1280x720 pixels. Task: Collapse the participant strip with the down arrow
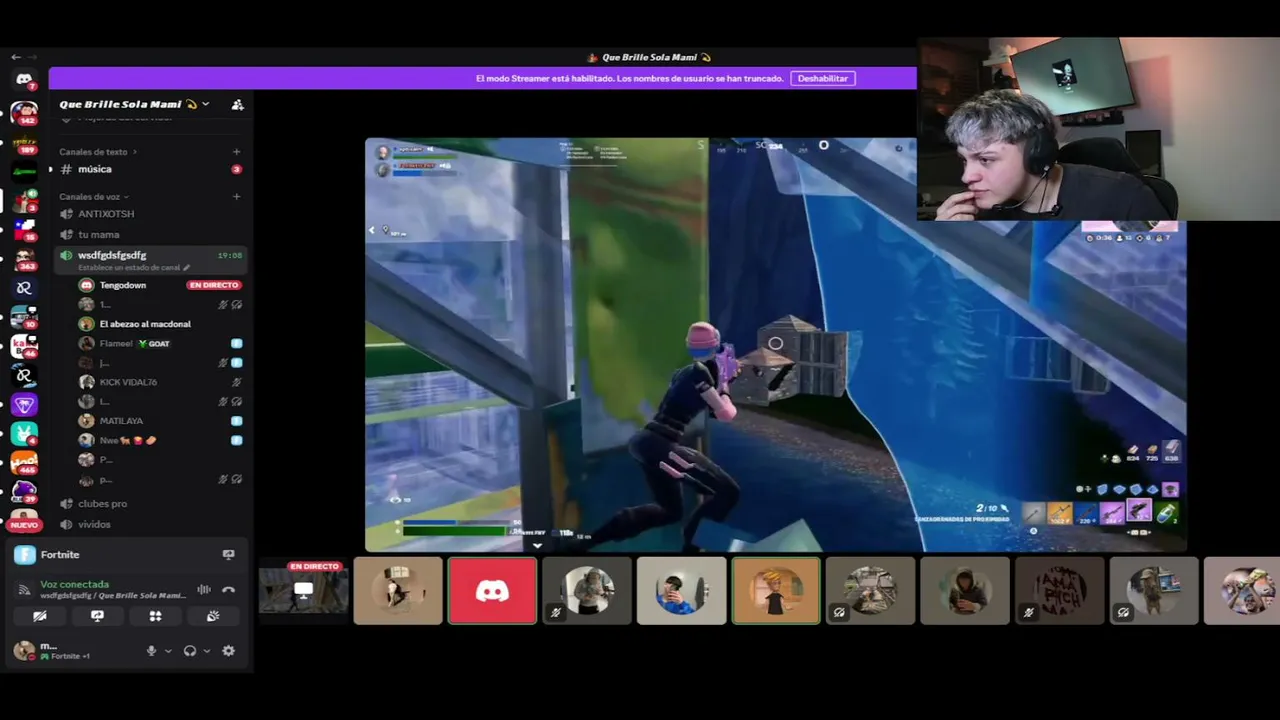pyautogui.click(x=537, y=546)
